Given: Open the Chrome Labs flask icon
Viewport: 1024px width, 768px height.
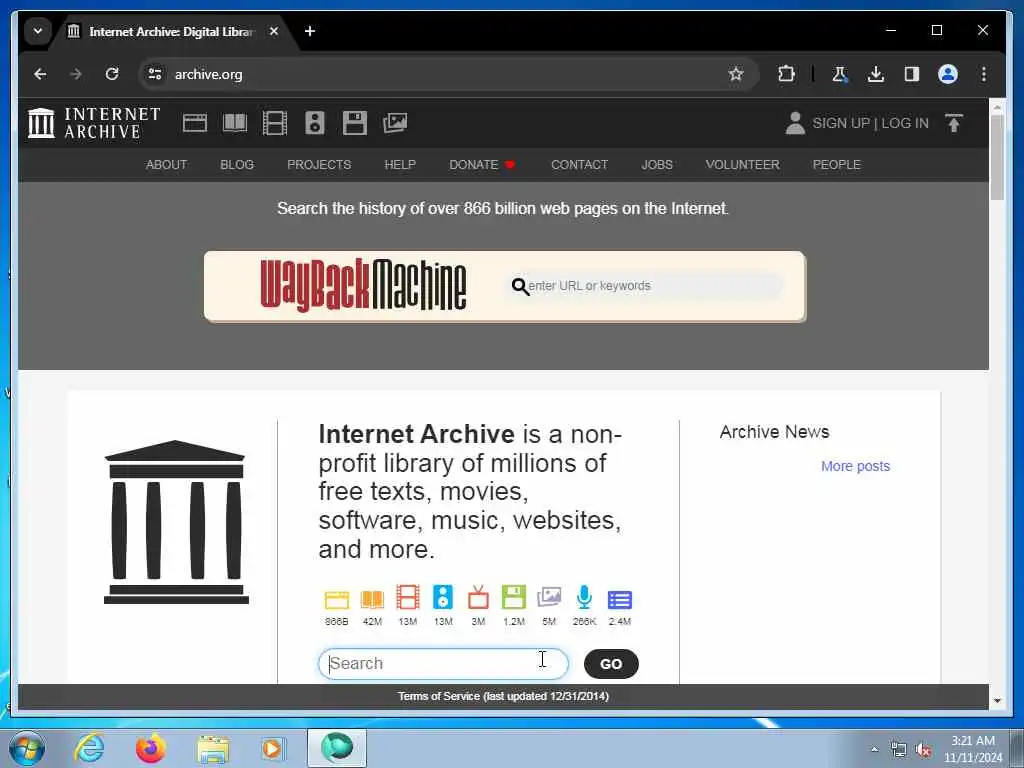Looking at the screenshot, I should [x=840, y=74].
